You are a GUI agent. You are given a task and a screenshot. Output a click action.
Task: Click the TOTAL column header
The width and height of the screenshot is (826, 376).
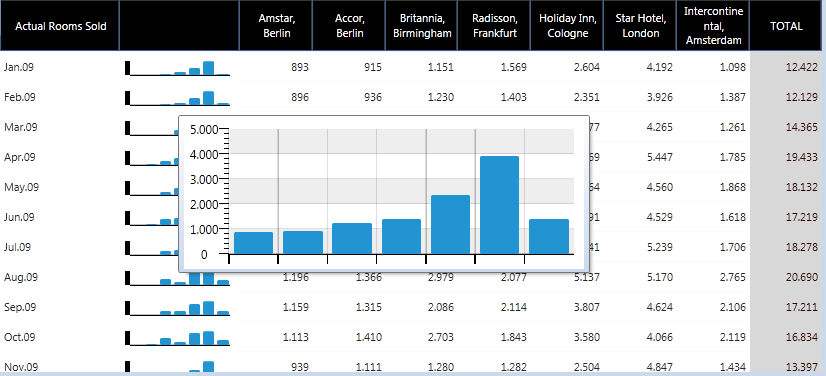click(x=786, y=26)
